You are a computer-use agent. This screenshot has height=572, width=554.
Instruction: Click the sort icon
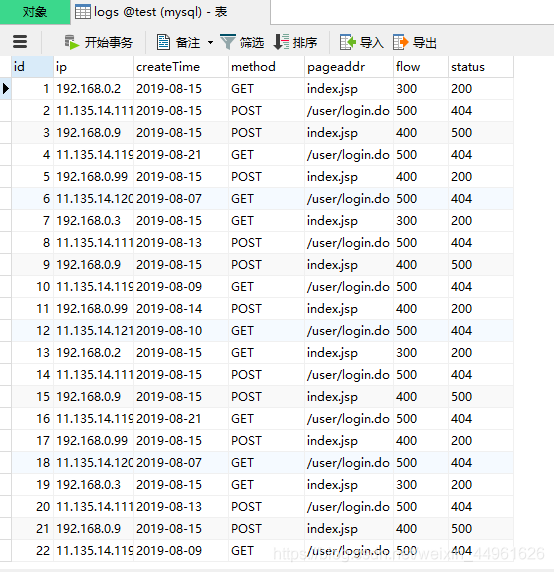[x=281, y=42]
